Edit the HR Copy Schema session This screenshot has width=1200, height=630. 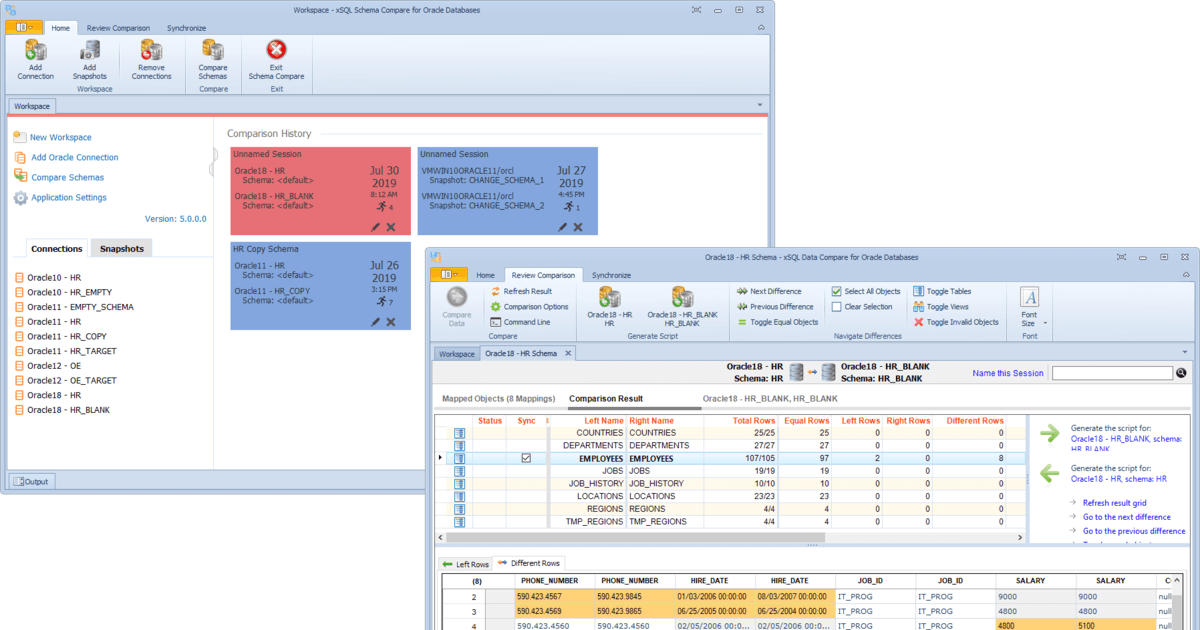(375, 322)
